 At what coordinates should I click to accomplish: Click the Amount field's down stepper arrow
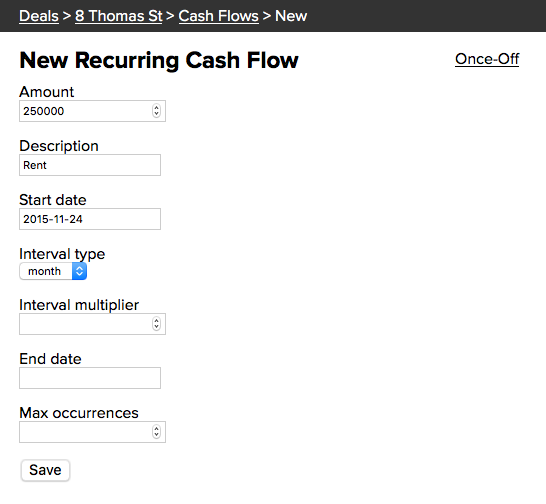tap(156, 114)
